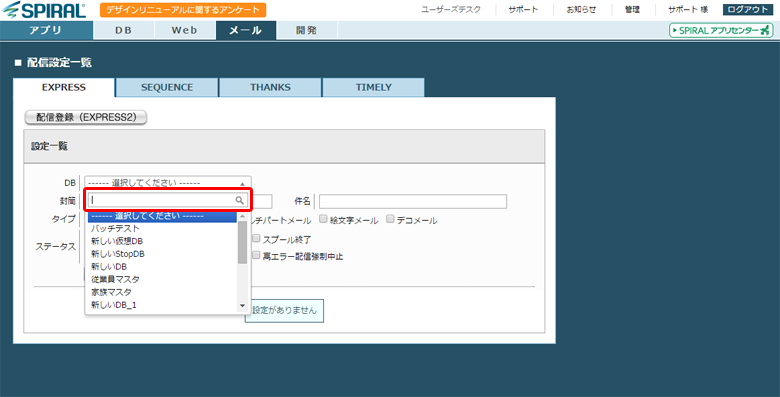Choose 新しいDB_1 from the list

162,305
